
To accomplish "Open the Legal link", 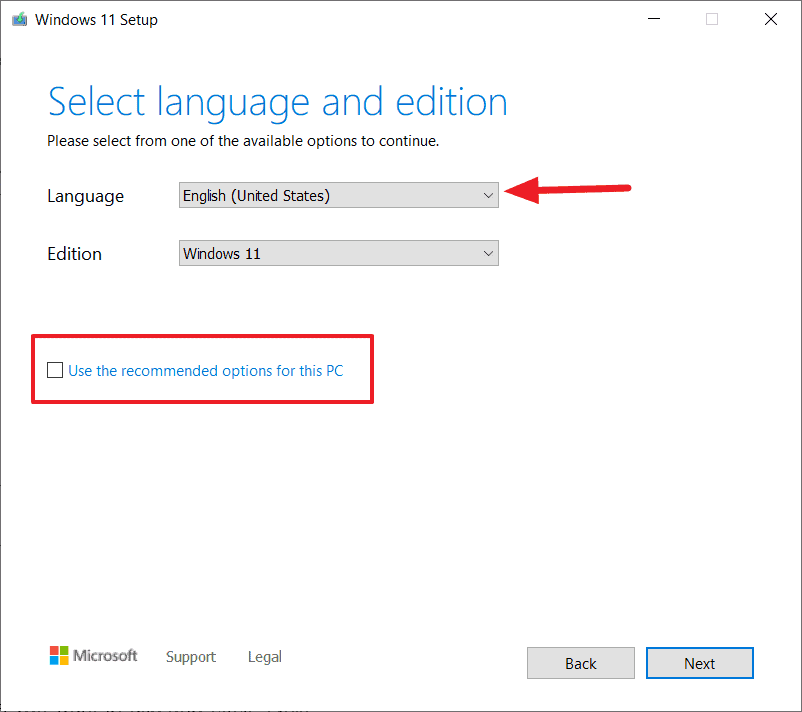I will pos(264,656).
